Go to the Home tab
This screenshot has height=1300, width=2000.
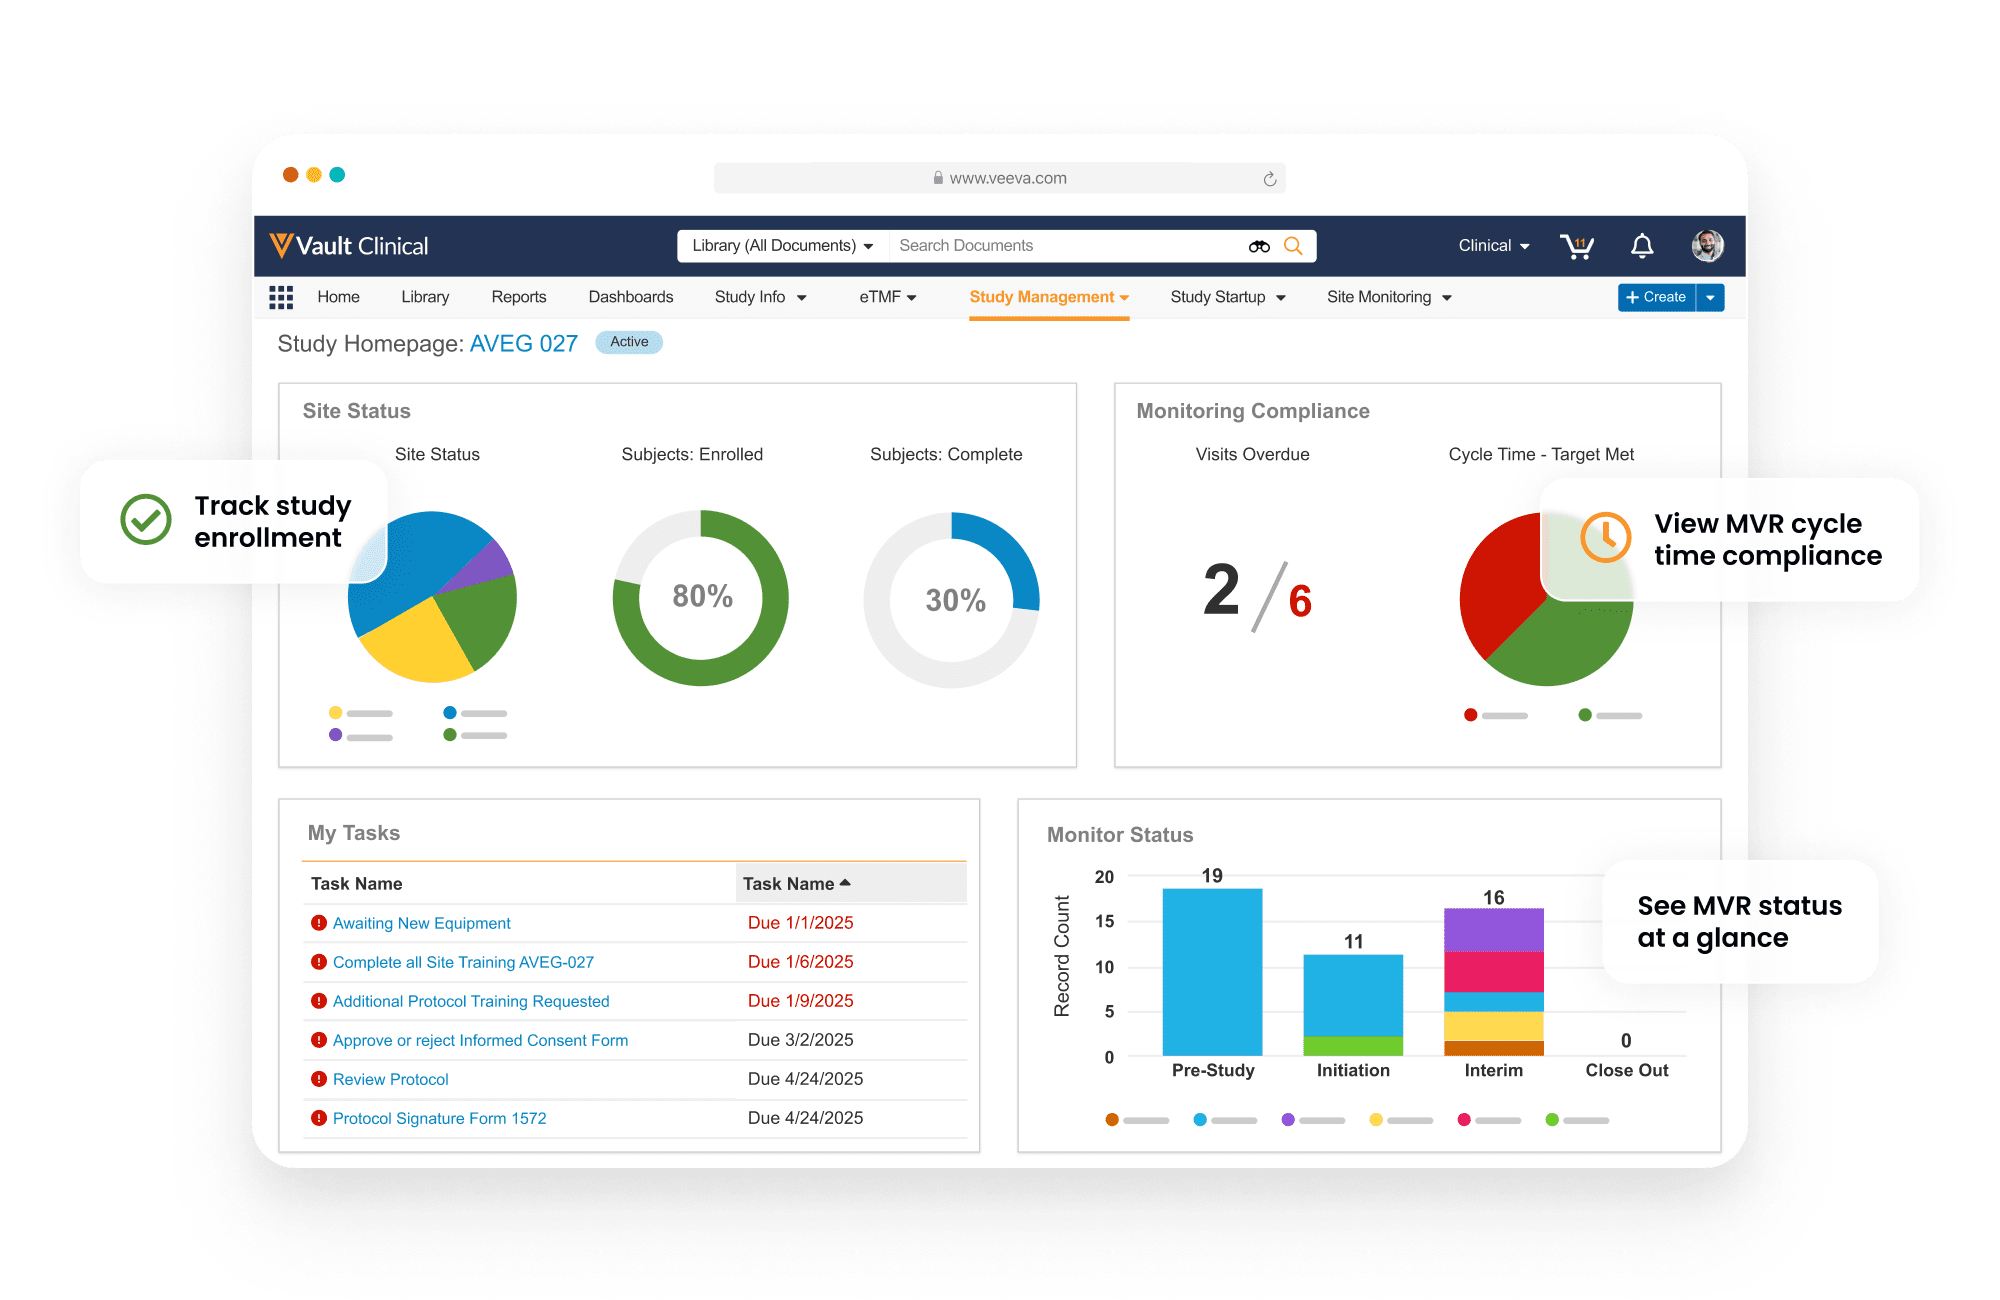coord(338,297)
